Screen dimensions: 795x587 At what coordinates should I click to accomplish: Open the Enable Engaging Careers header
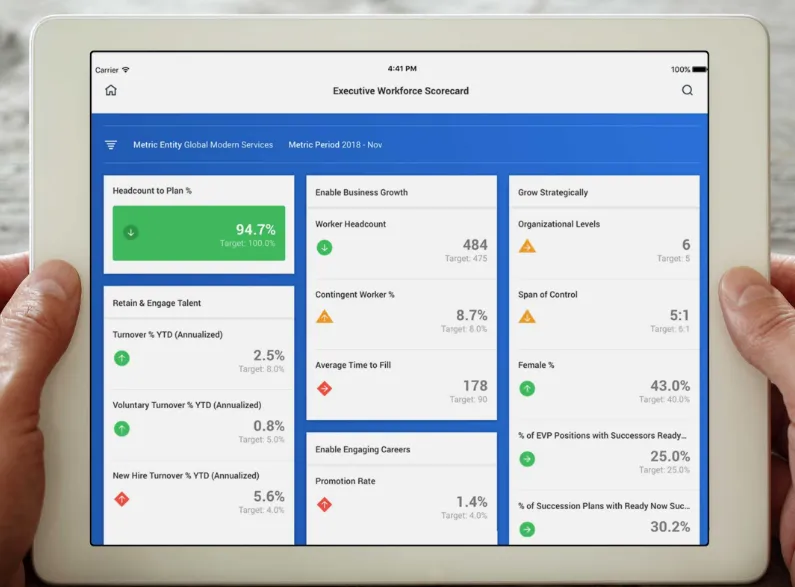pos(363,450)
